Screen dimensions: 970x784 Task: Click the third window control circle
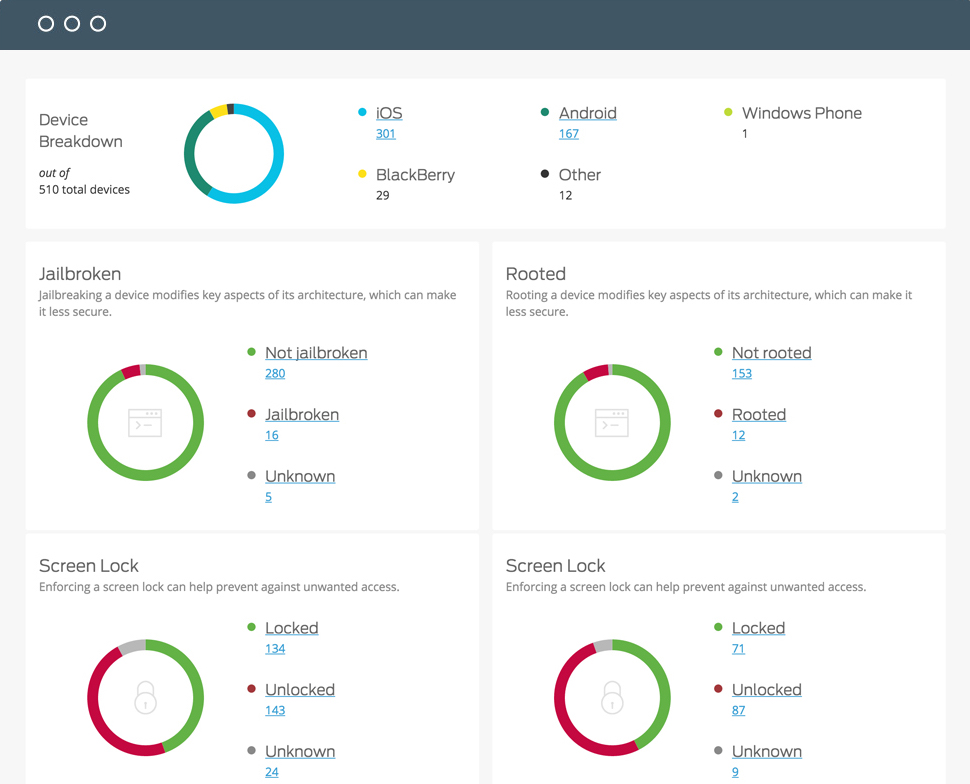click(x=98, y=24)
